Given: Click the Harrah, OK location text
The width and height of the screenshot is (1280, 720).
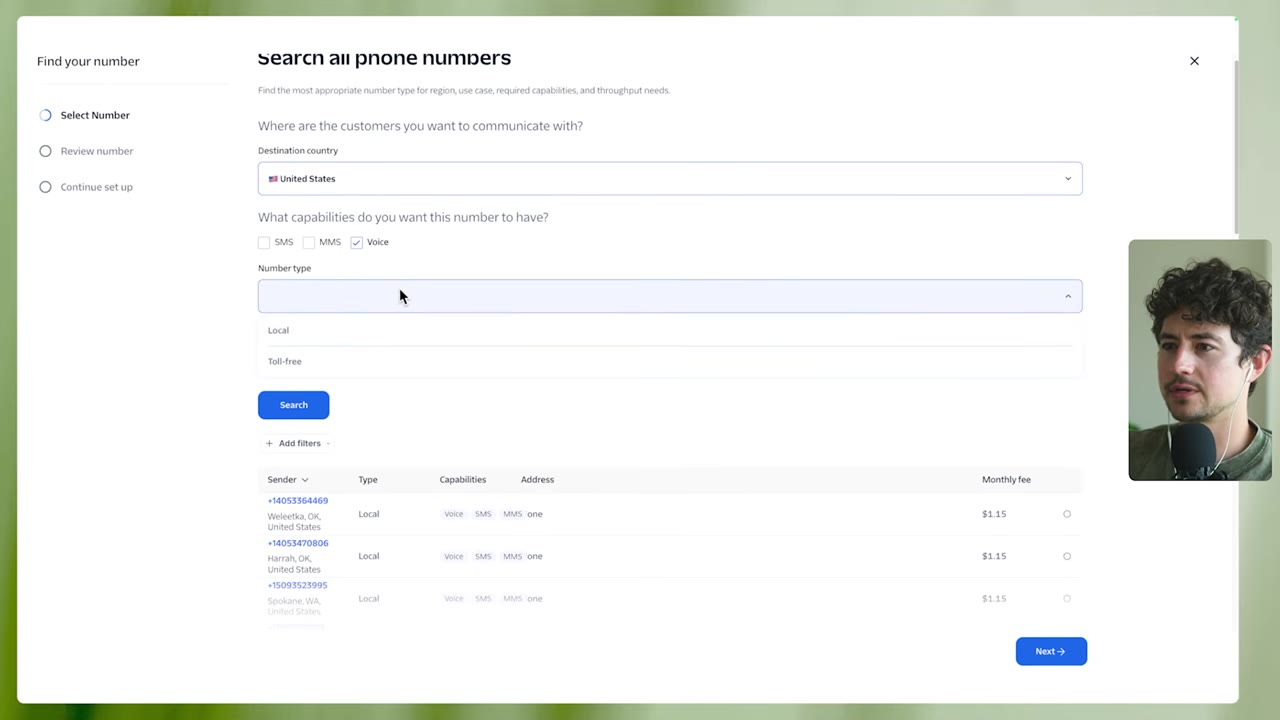Looking at the screenshot, I should point(294,564).
